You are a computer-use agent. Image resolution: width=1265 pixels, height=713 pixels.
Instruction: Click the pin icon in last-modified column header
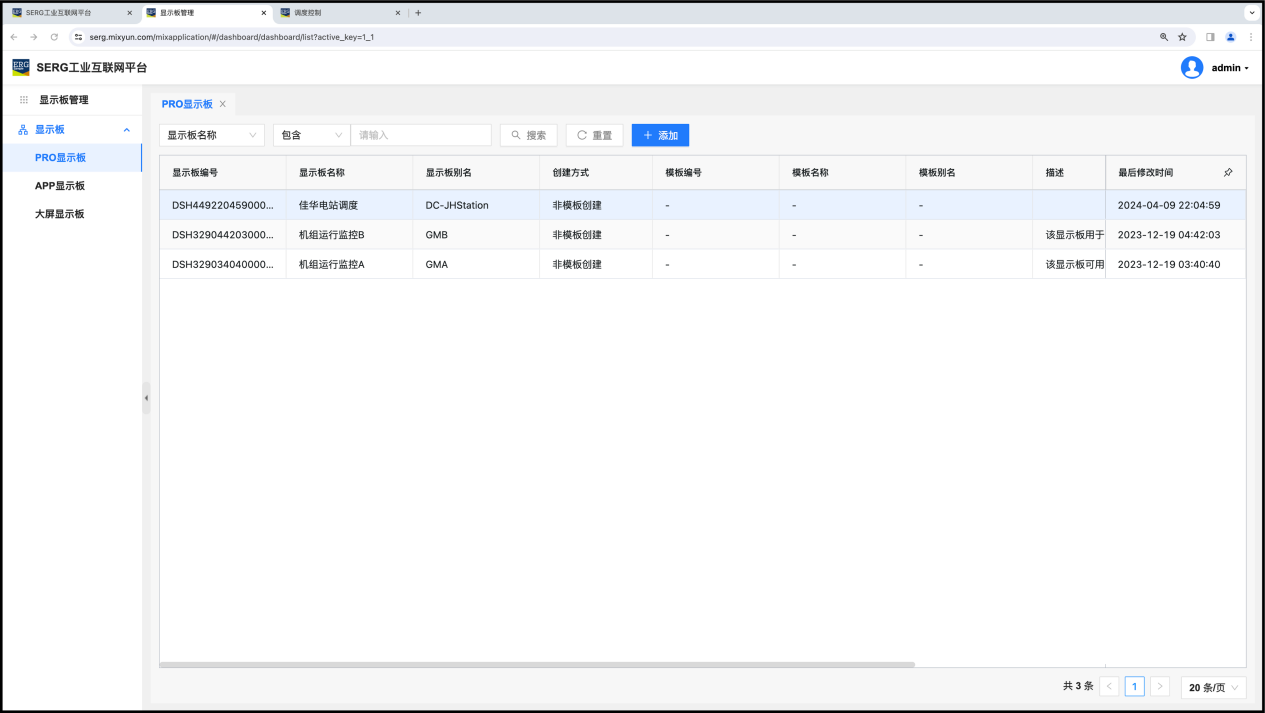(x=1228, y=173)
